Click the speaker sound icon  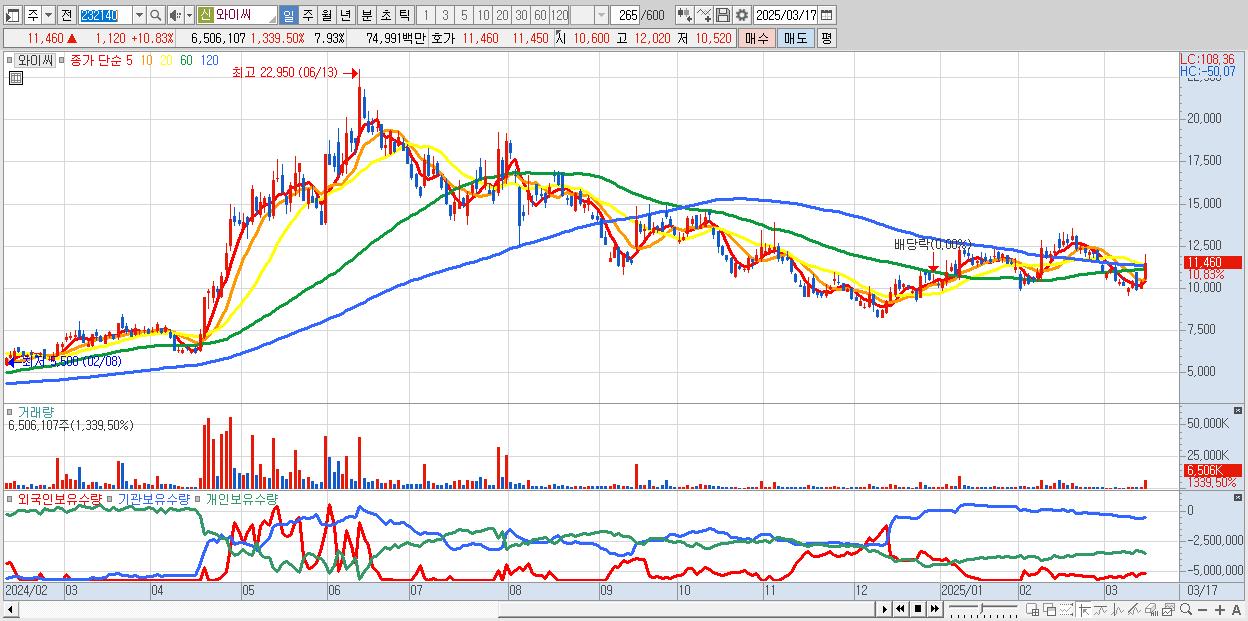175,15
